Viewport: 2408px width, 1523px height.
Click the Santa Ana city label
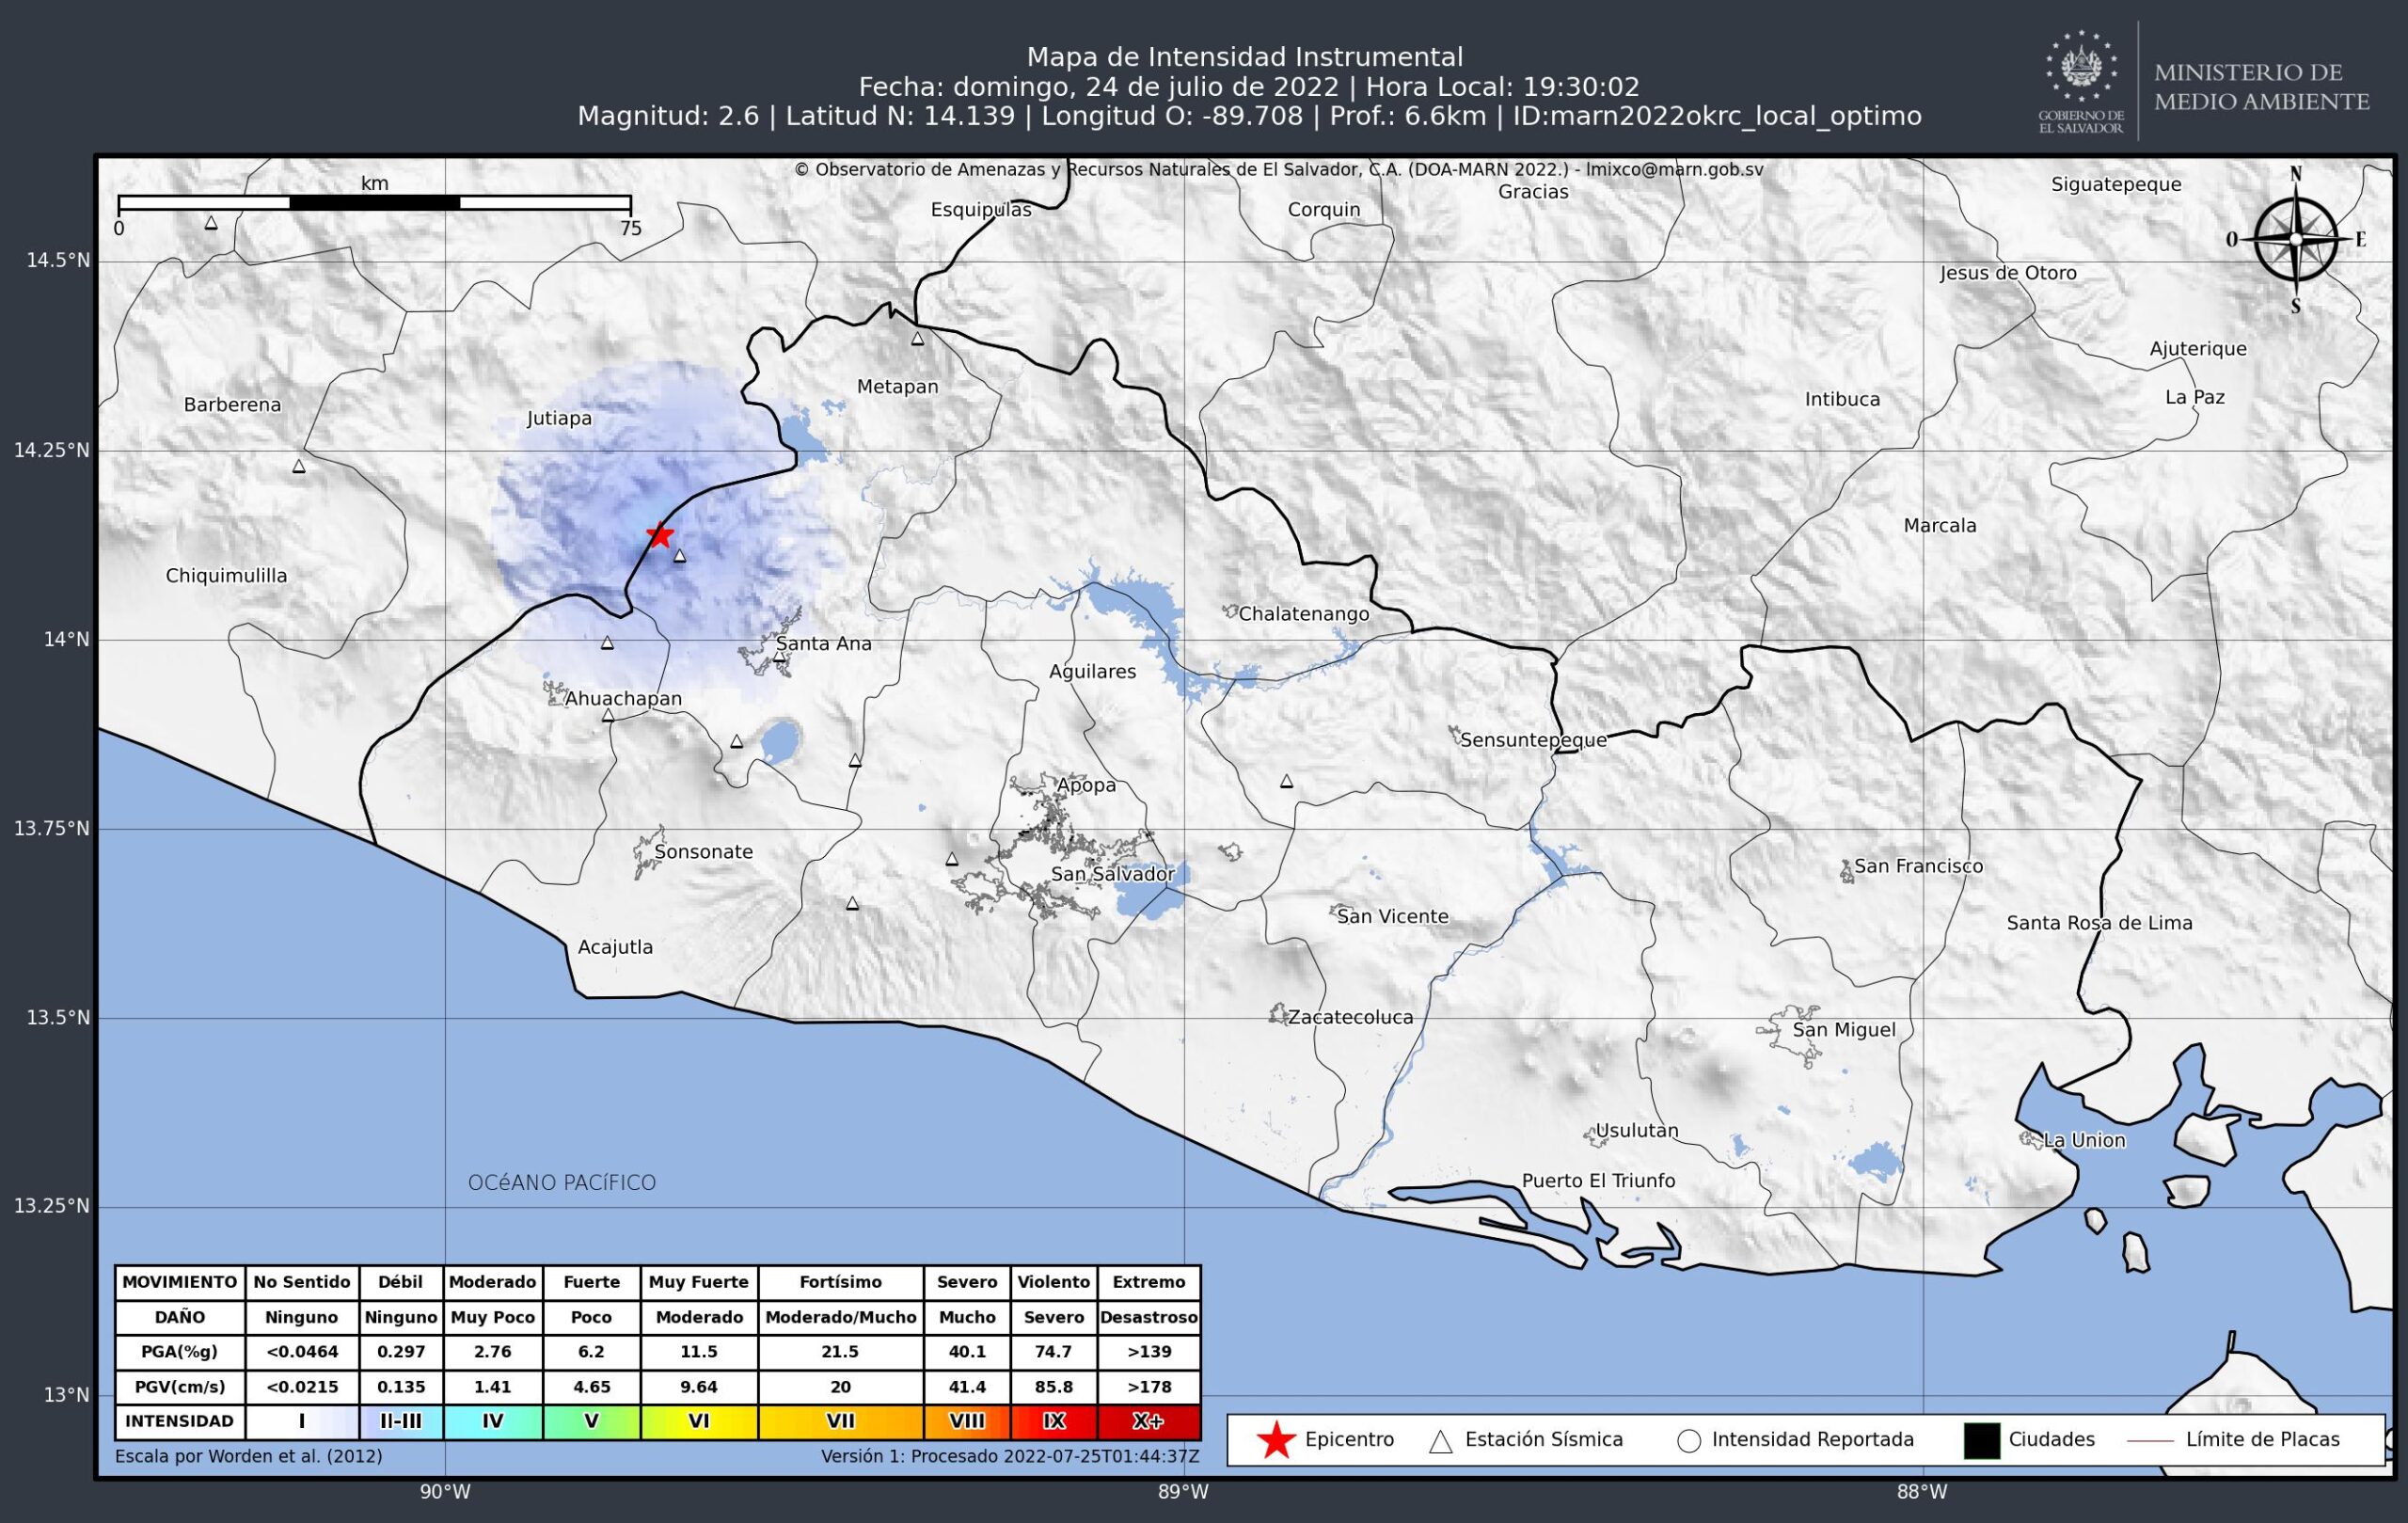coord(823,644)
